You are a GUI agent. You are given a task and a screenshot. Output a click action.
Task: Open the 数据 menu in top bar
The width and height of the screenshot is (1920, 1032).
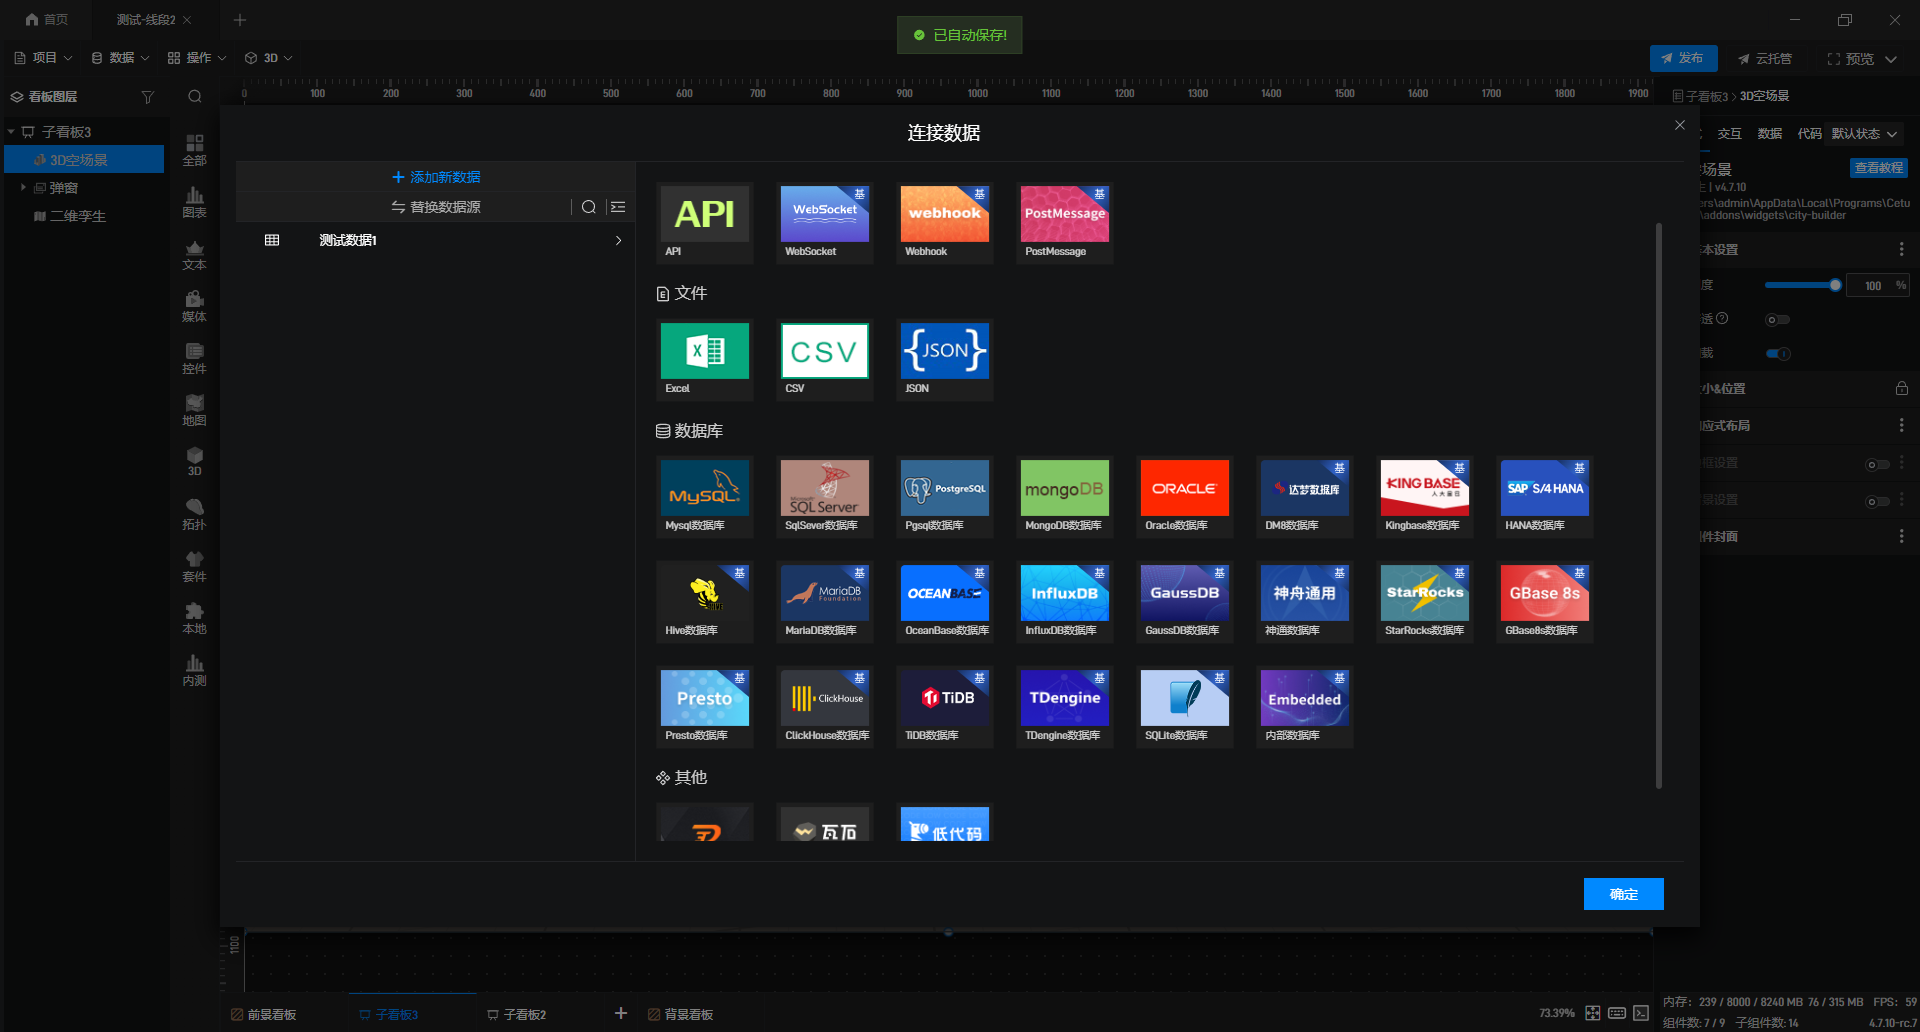coord(120,58)
